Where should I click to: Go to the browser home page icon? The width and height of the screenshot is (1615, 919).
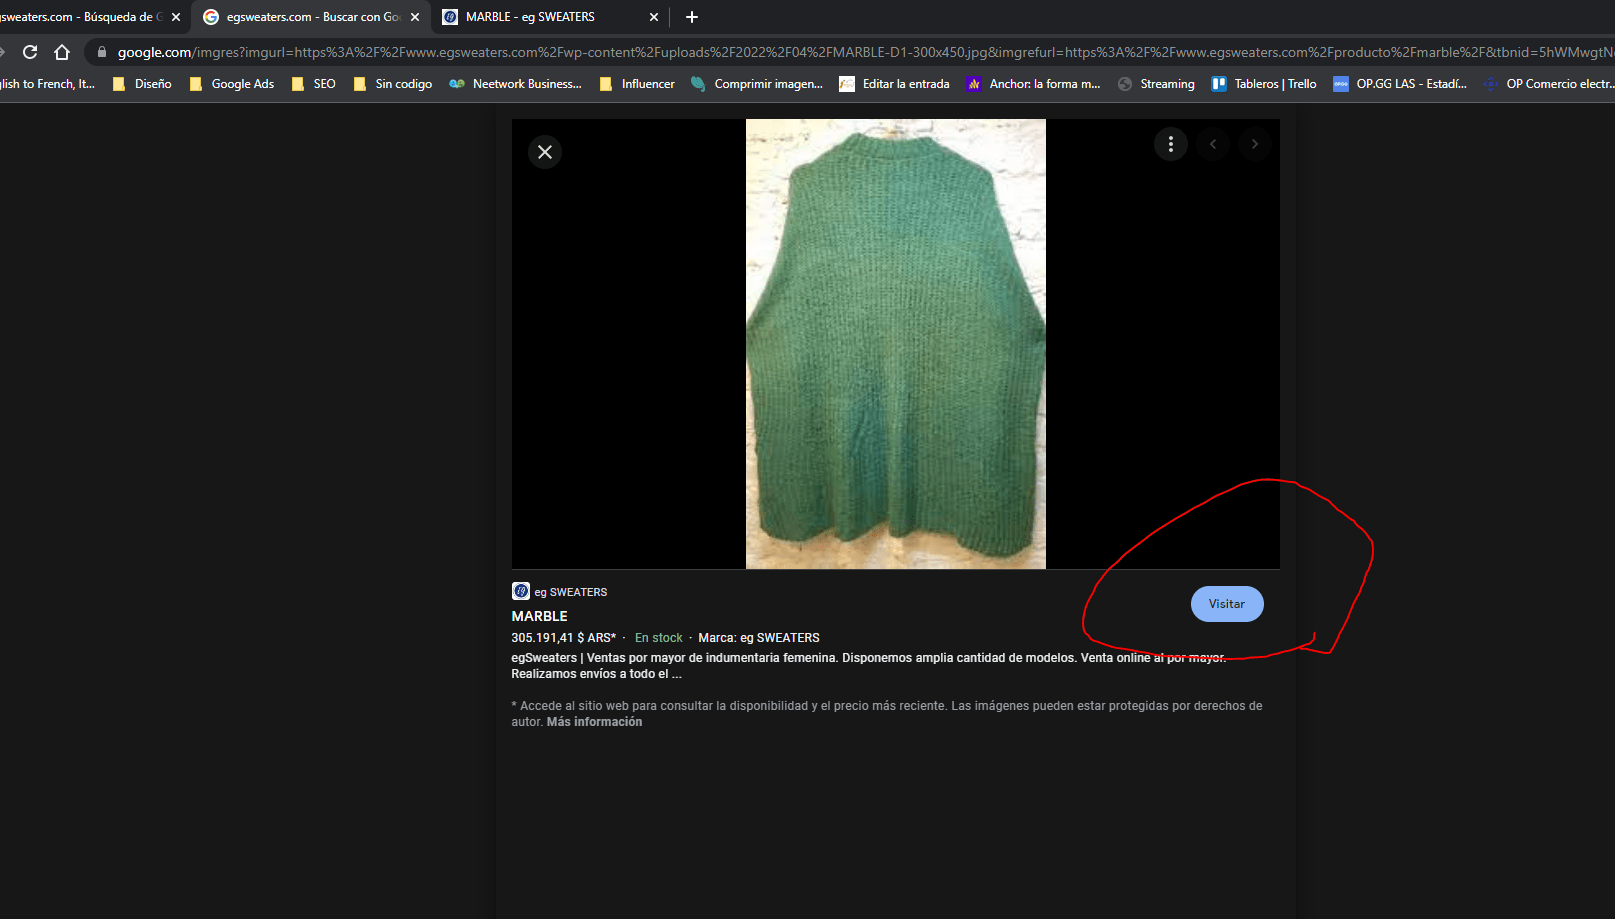(x=62, y=52)
